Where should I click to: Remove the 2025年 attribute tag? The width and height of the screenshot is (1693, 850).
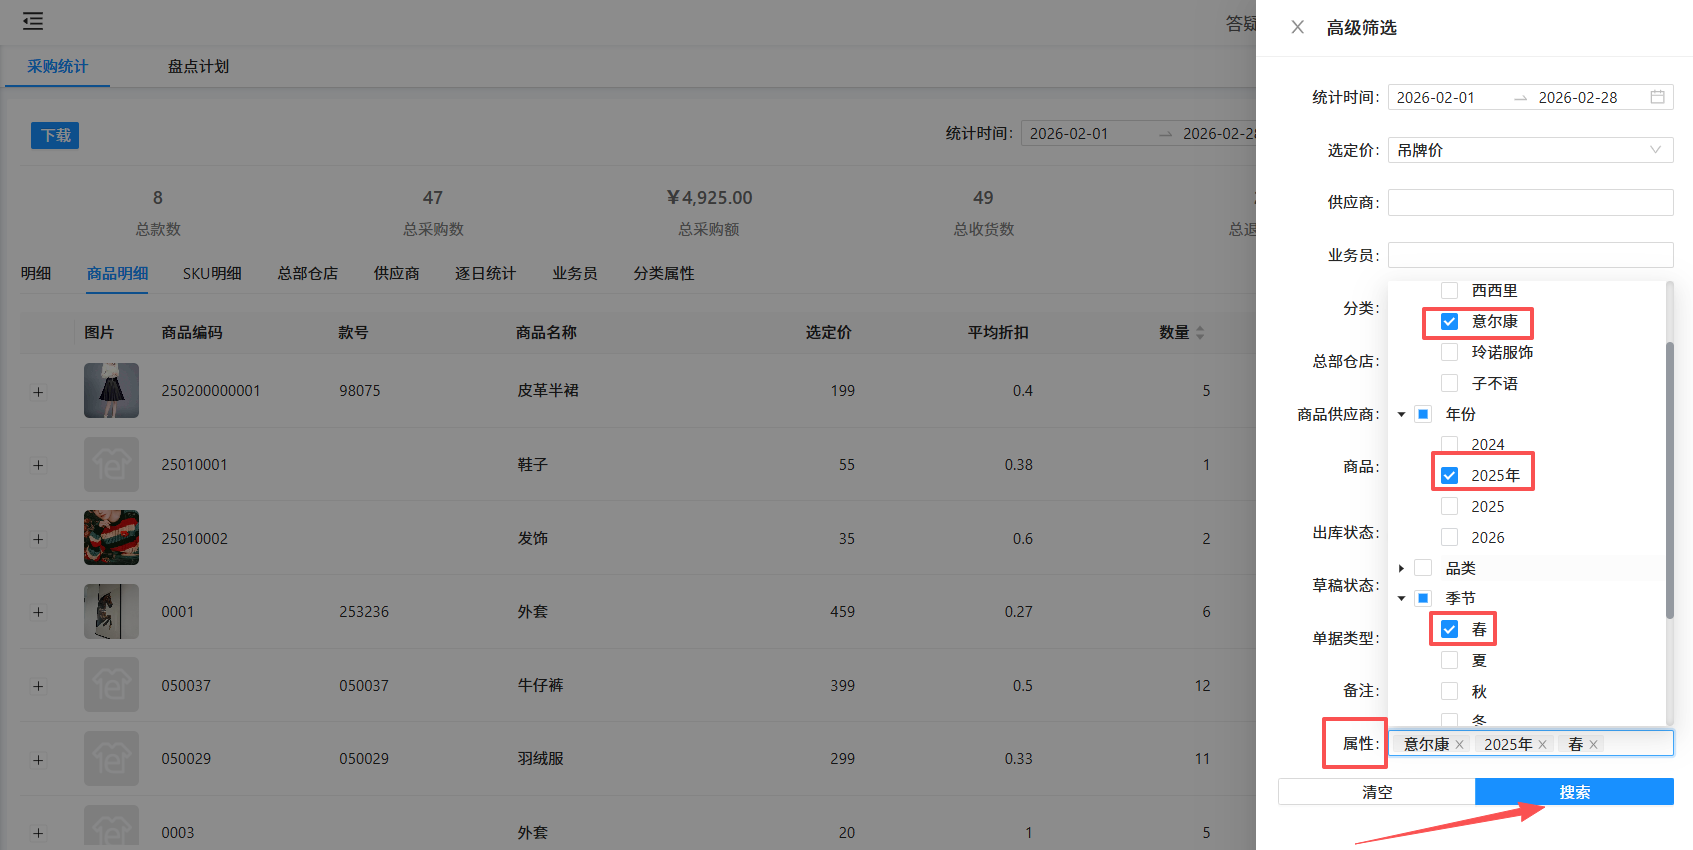click(x=1542, y=745)
